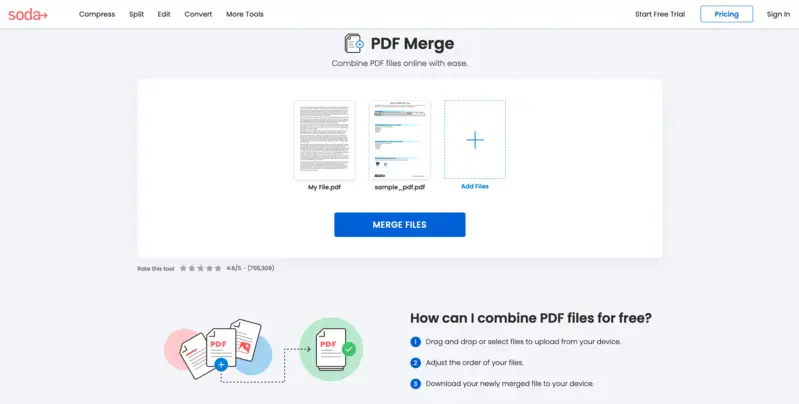
Task: Click the Add Files link
Action: tap(475, 186)
